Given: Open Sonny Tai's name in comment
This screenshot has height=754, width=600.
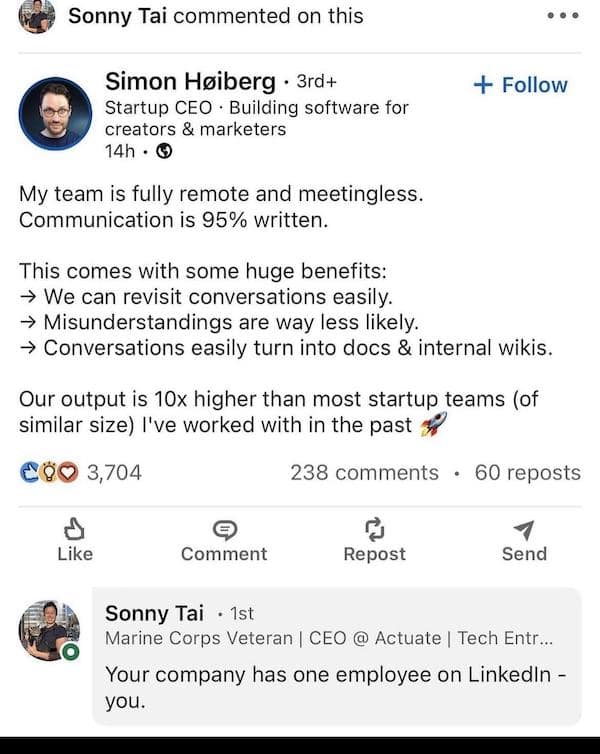Looking at the screenshot, I should pos(154,612).
